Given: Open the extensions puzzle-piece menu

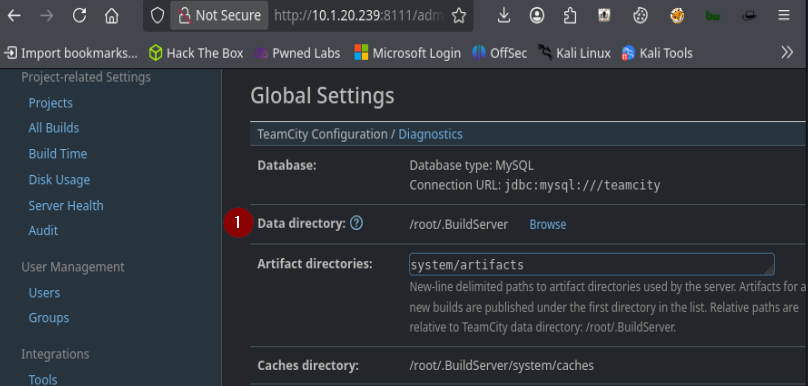Looking at the screenshot, I should pyautogui.click(x=570, y=16).
